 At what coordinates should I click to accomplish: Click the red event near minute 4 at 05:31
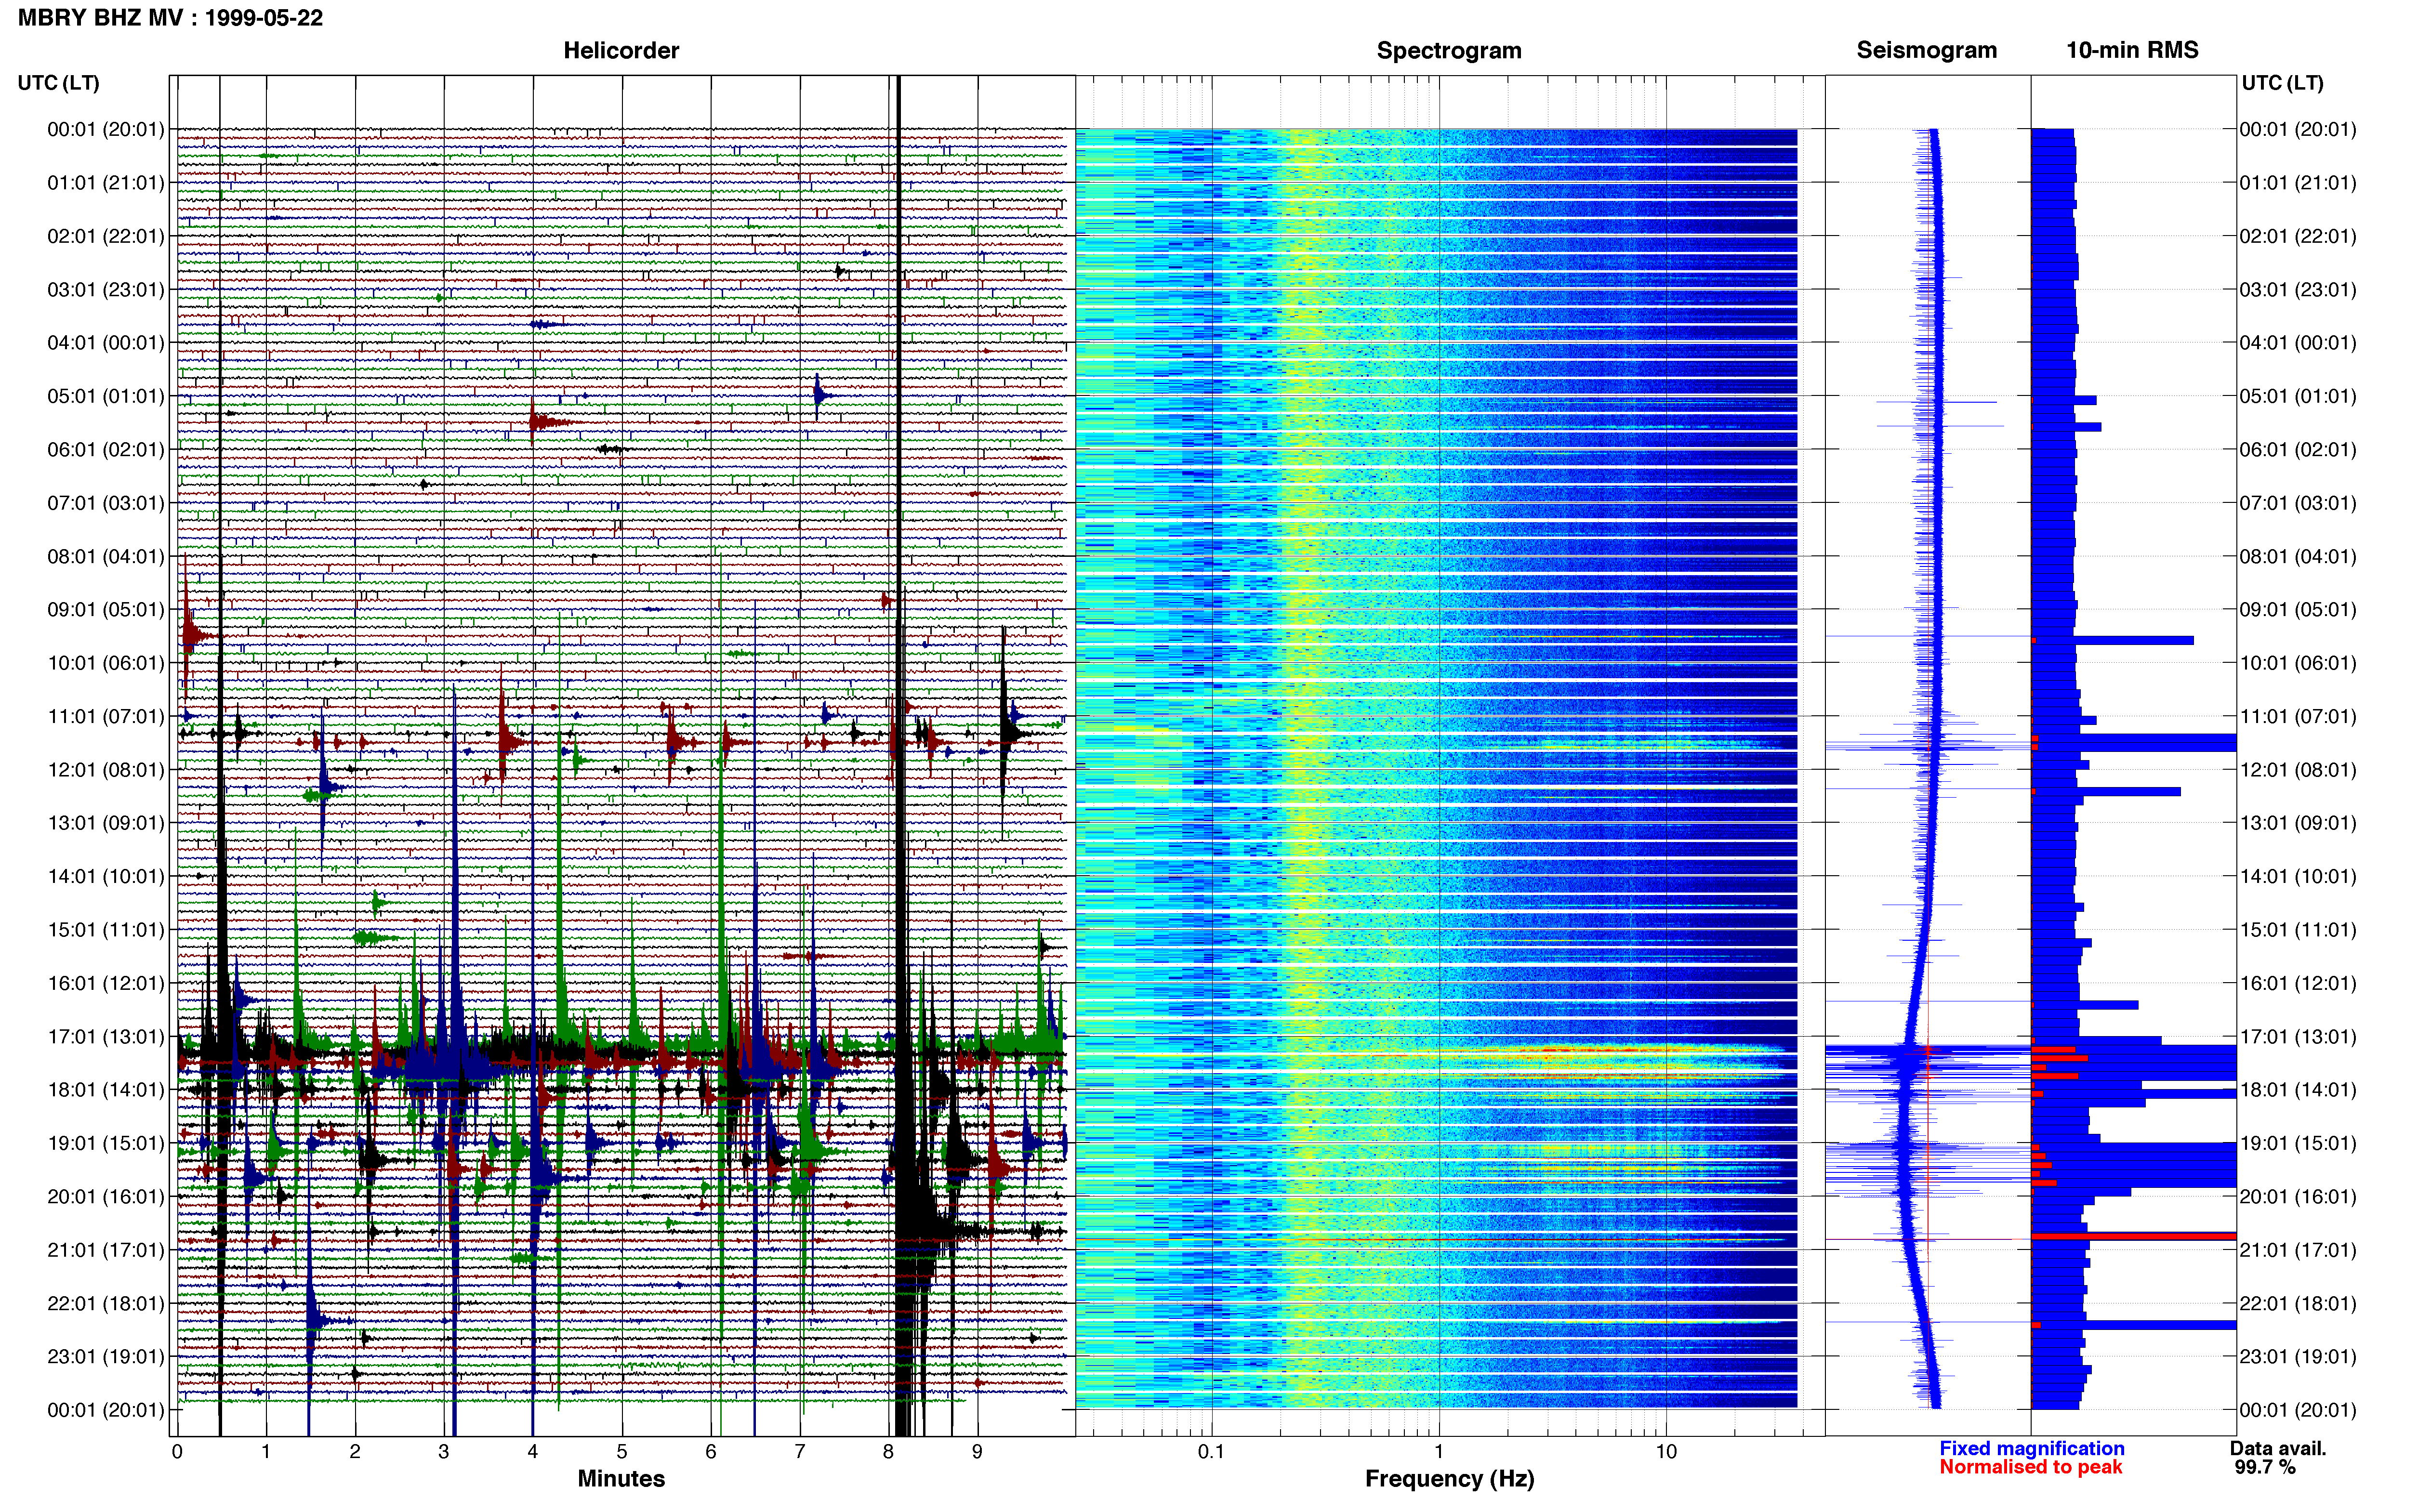pos(545,423)
